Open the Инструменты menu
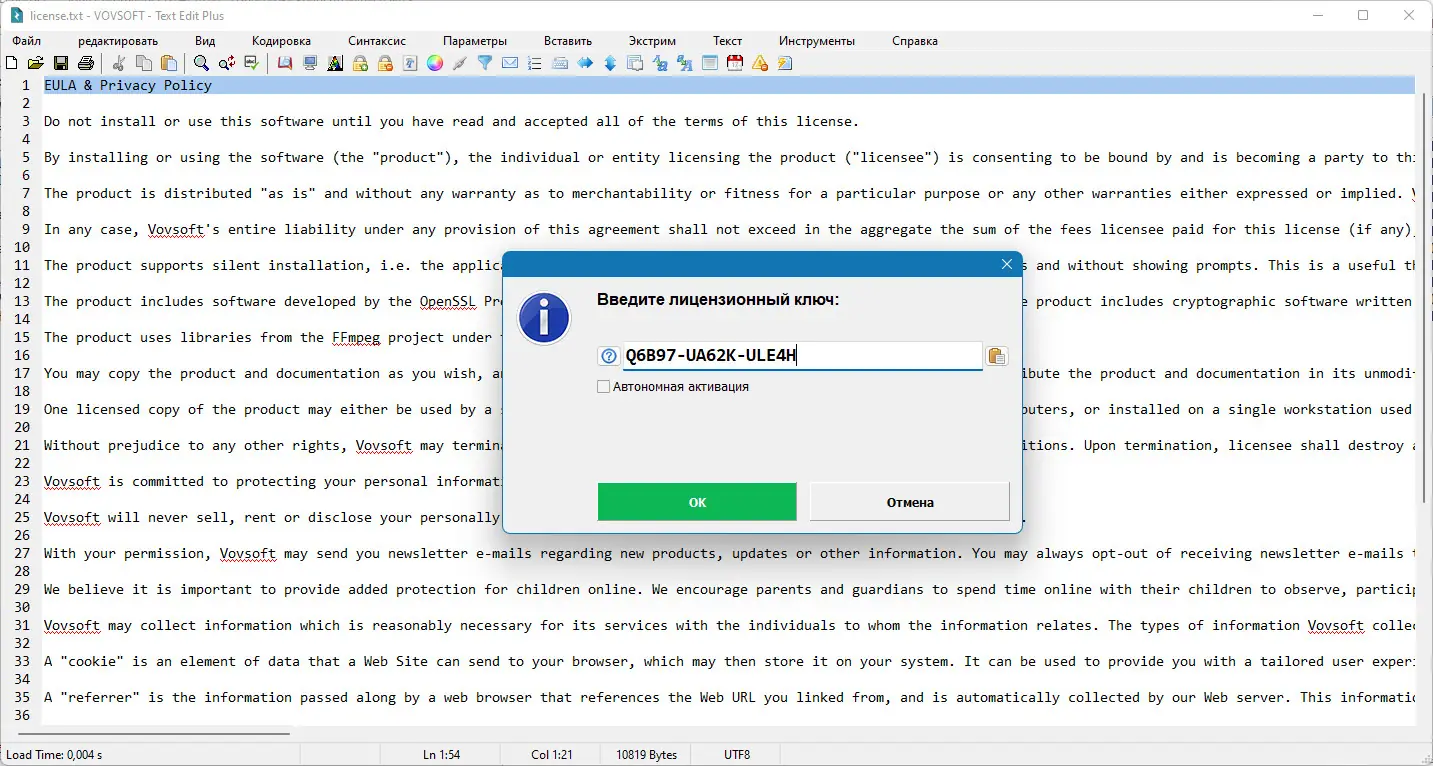Viewport: 1433px width, 766px height. pyautogui.click(x=817, y=41)
